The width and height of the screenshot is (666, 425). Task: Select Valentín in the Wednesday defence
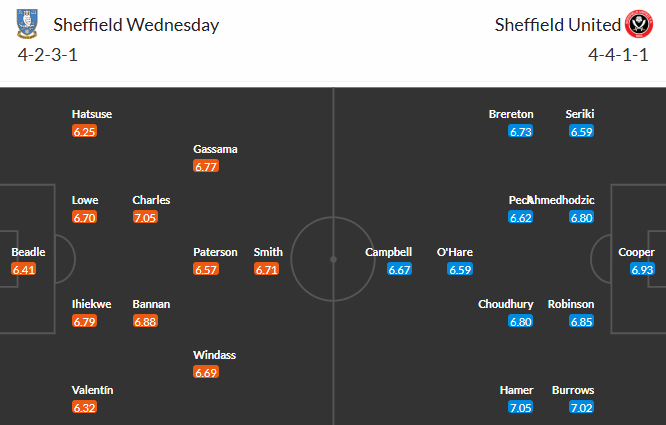[92, 390]
